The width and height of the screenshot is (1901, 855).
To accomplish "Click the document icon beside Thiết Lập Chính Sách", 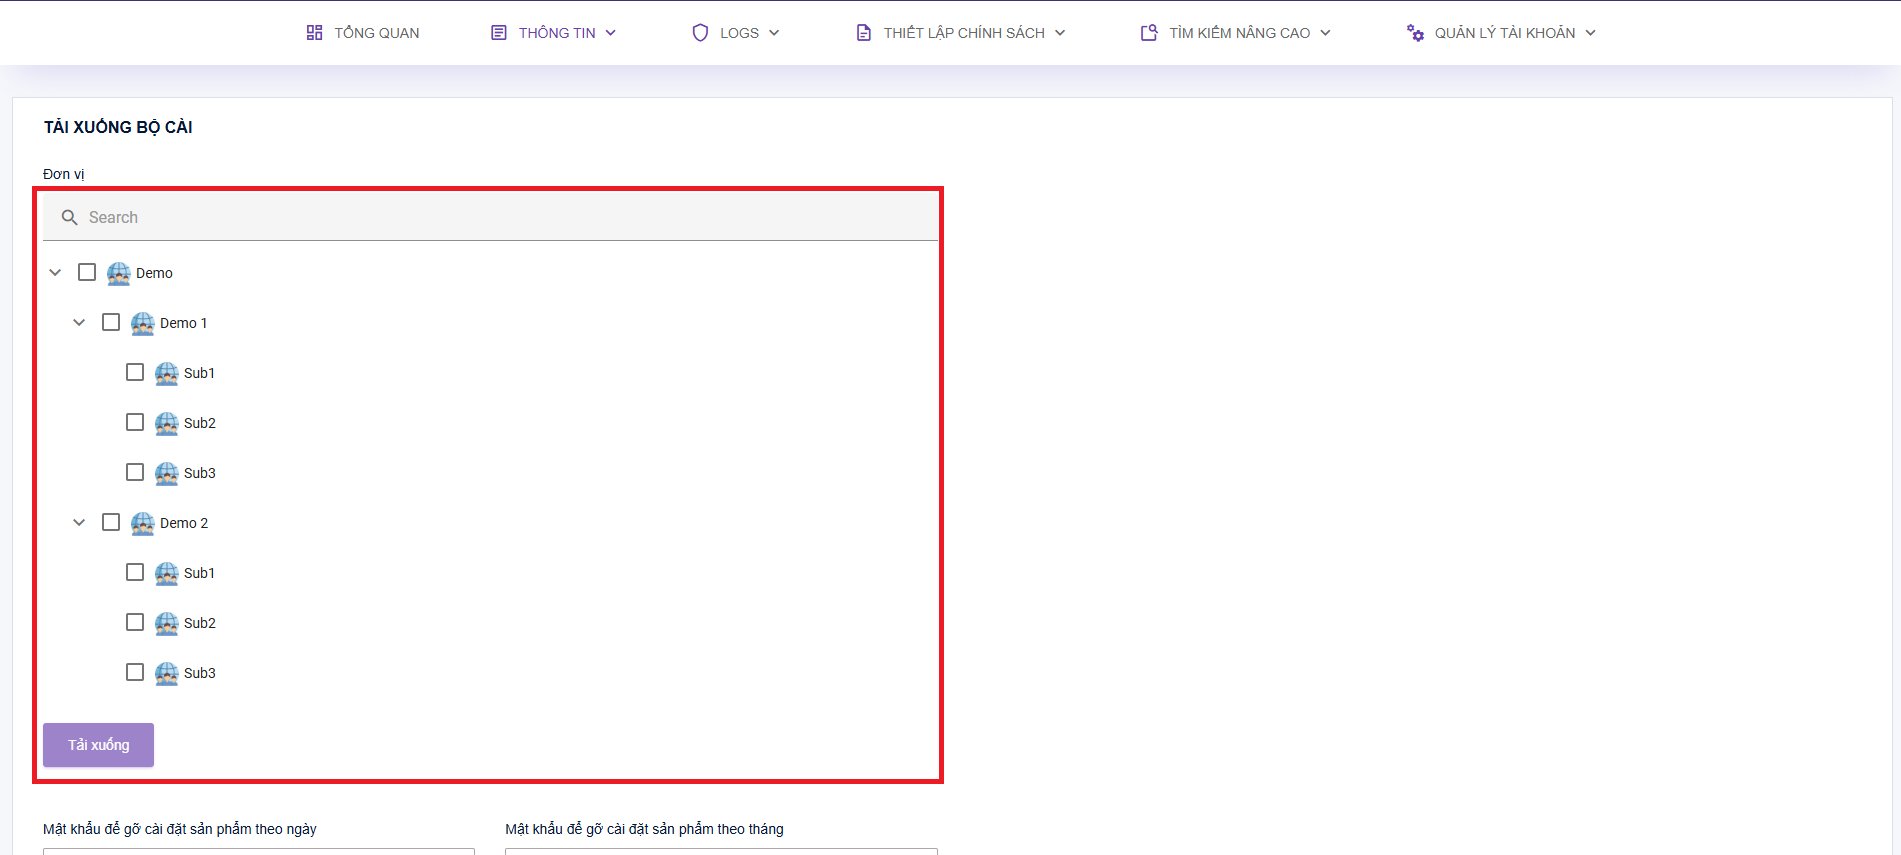I will [864, 33].
